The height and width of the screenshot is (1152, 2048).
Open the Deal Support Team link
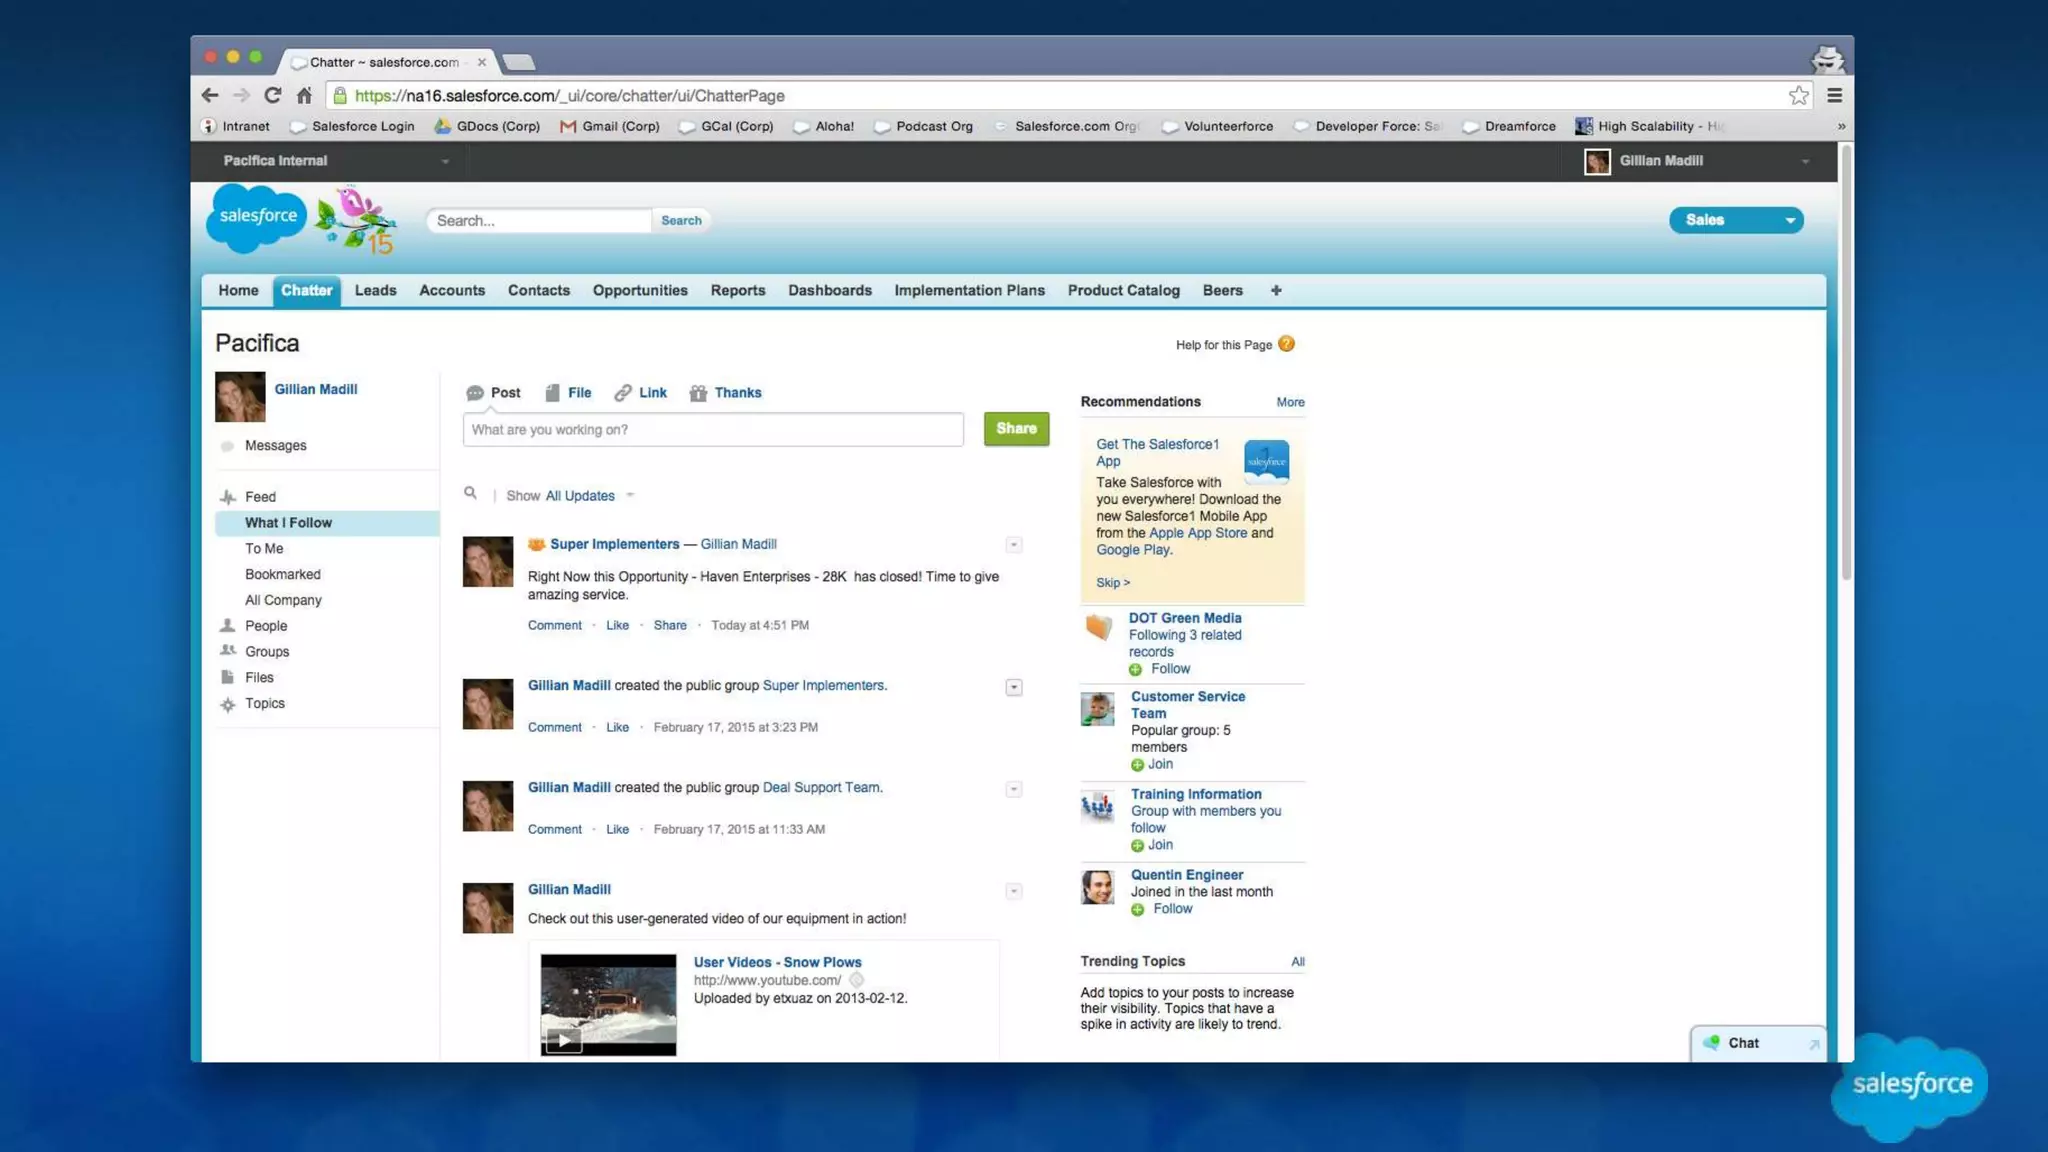[x=821, y=787]
